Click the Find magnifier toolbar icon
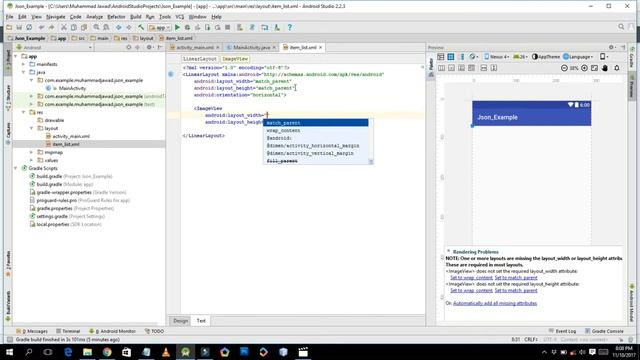Image resolution: width=640 pixels, height=360 pixels. (x=96, y=27)
